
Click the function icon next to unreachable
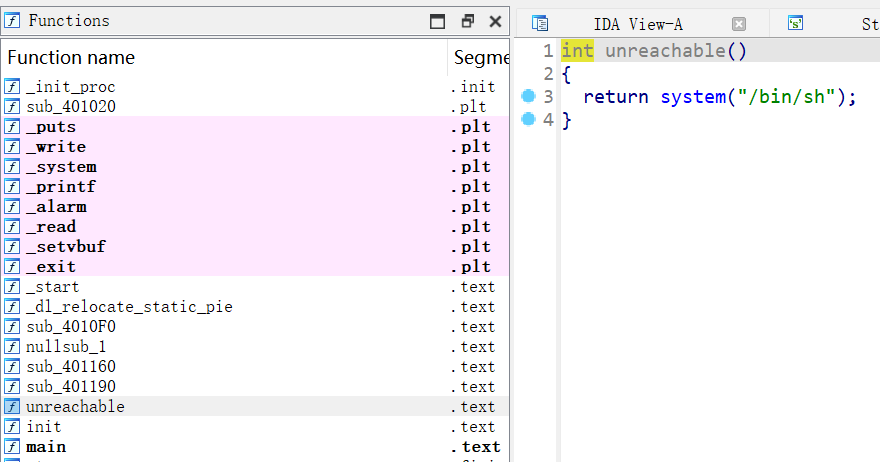pyautogui.click(x=12, y=406)
